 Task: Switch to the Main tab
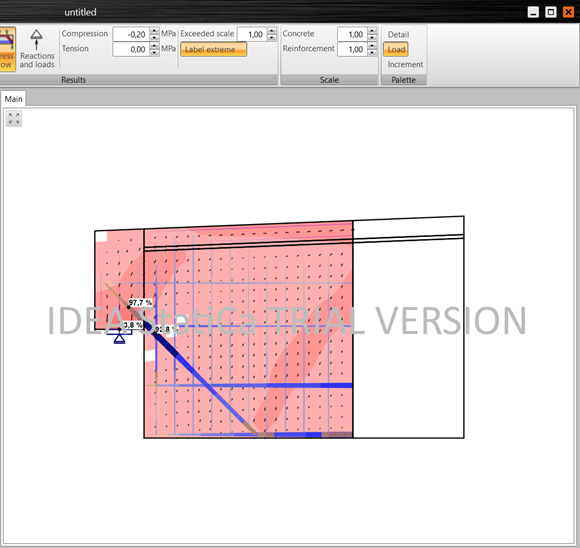(x=13, y=99)
